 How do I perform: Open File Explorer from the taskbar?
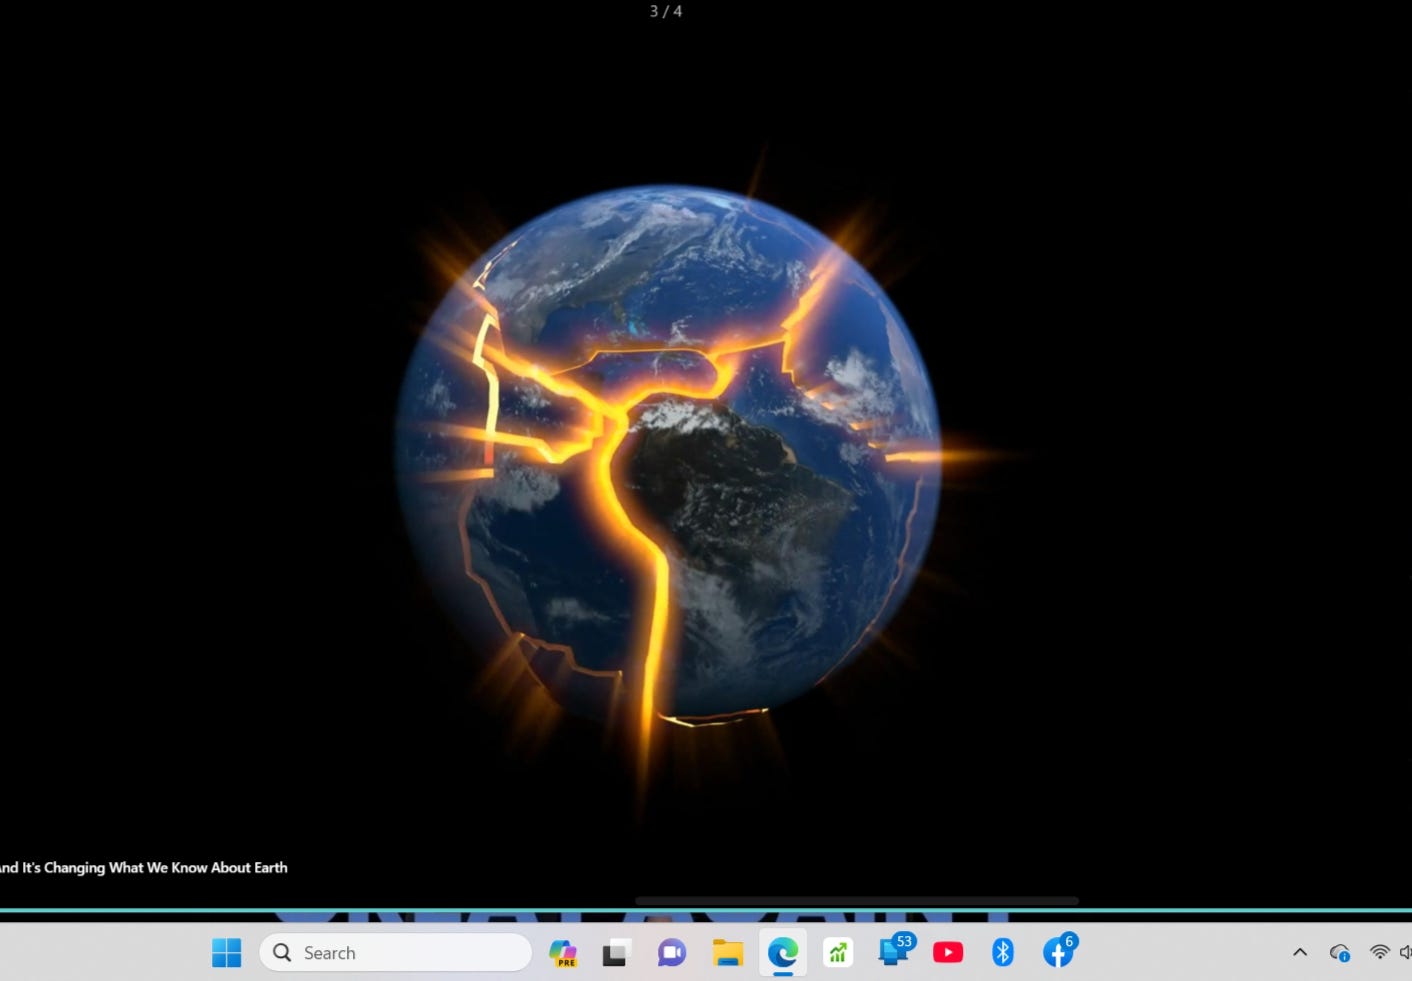(727, 953)
